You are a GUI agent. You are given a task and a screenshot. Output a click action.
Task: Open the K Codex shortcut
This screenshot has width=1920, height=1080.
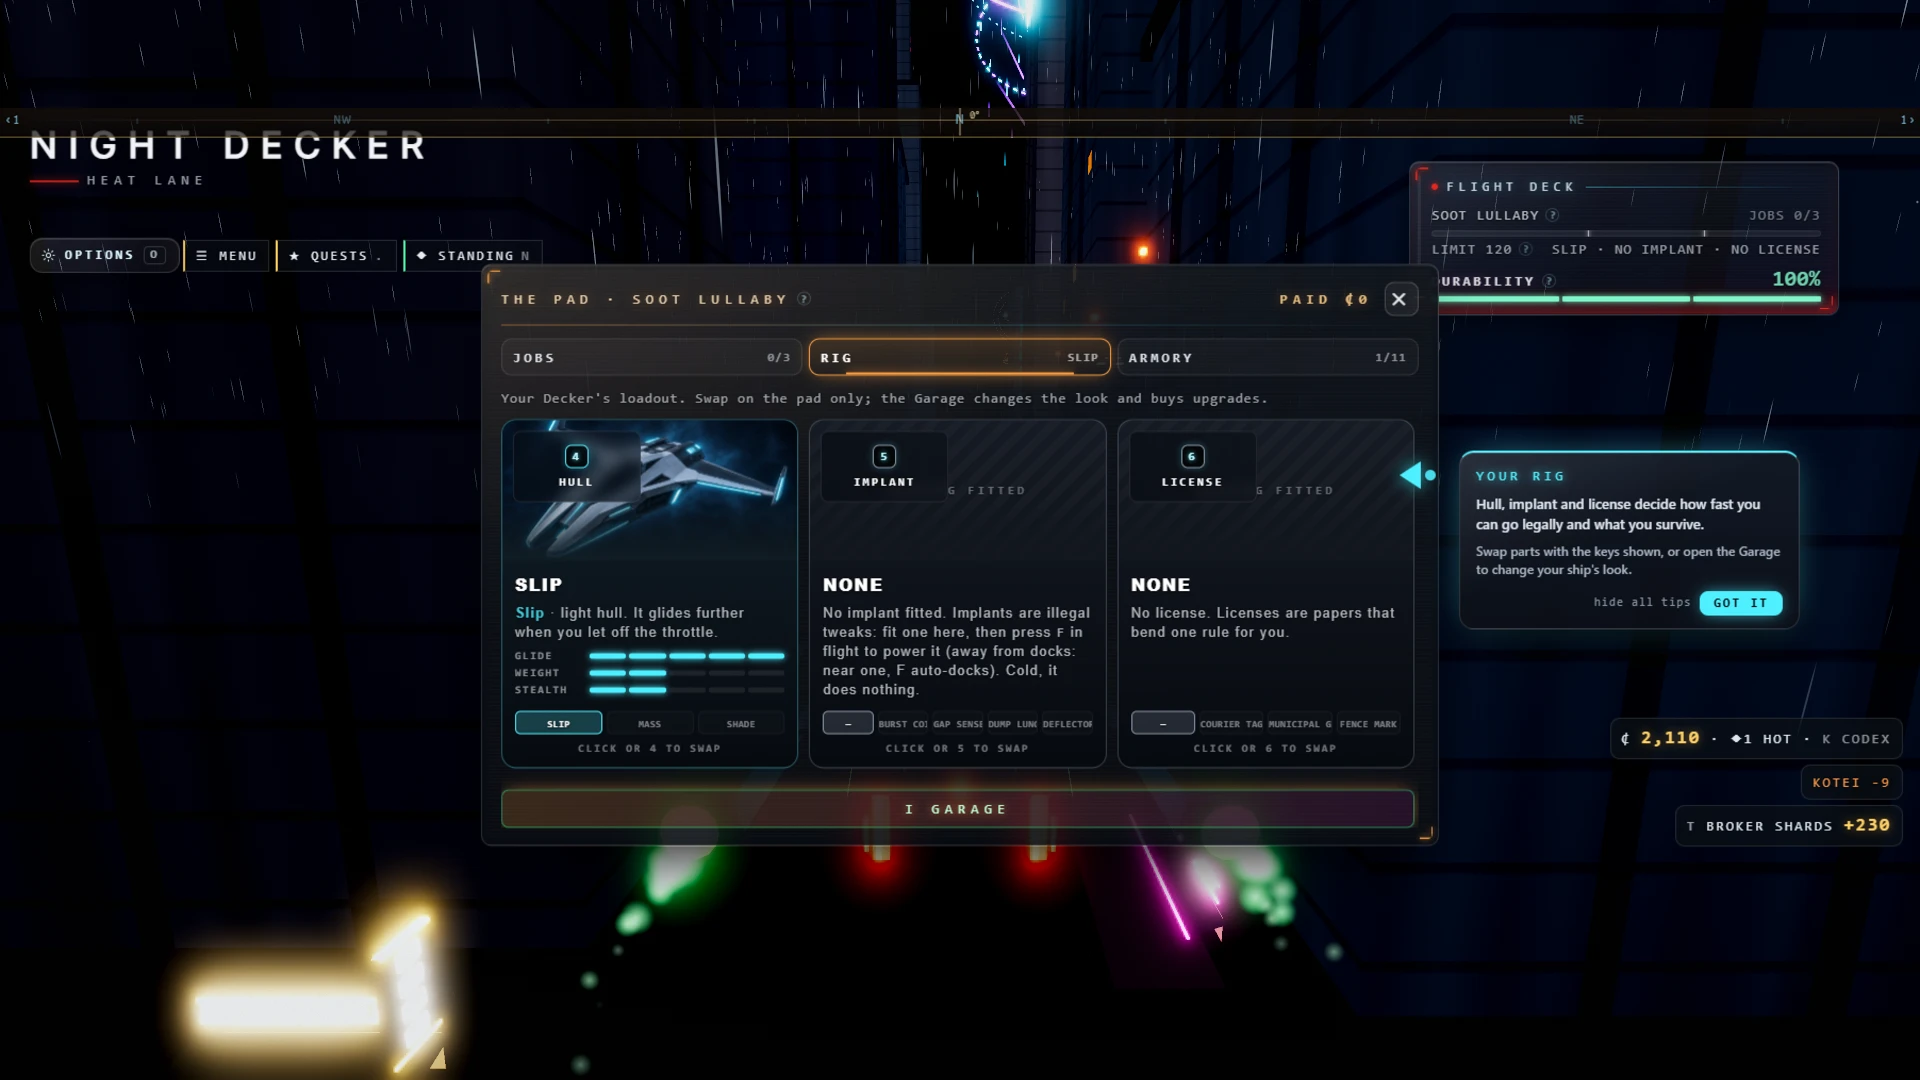click(x=1856, y=739)
